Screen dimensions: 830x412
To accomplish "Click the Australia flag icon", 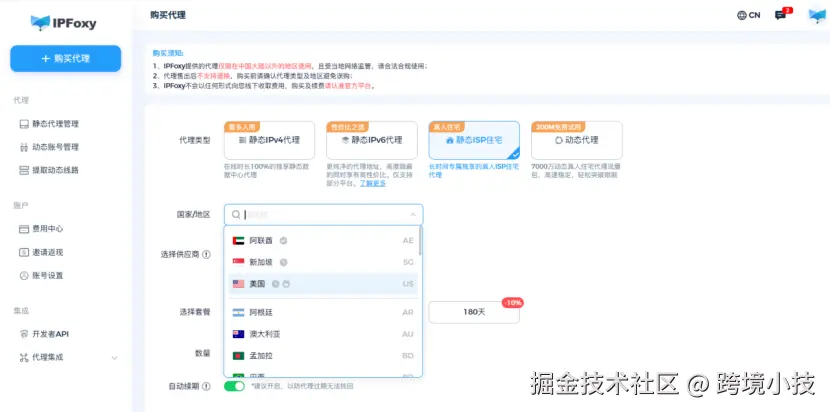I will pos(238,334).
